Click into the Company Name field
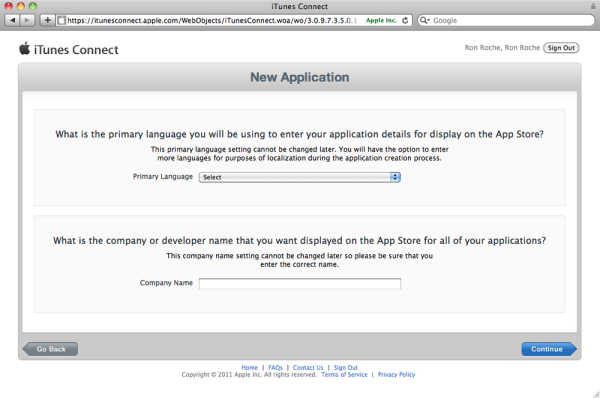Image resolution: width=600 pixels, height=398 pixels. pos(300,284)
